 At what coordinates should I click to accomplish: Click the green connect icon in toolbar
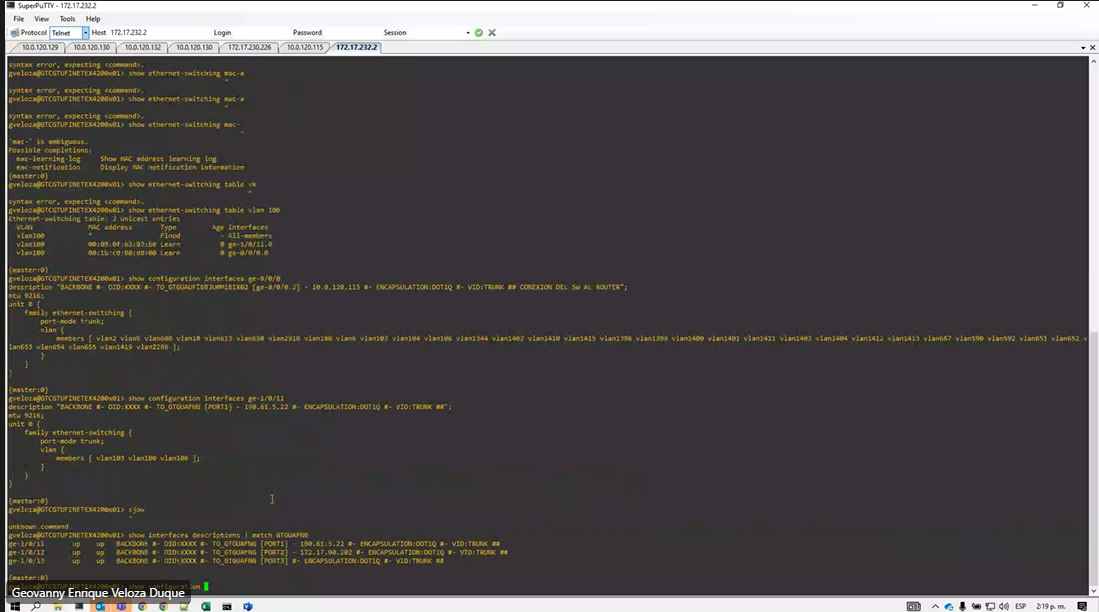coord(479,33)
